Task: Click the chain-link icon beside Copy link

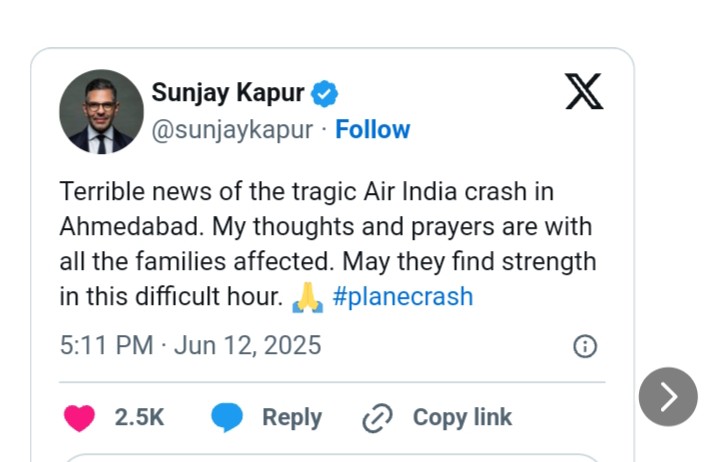Action: [377, 418]
